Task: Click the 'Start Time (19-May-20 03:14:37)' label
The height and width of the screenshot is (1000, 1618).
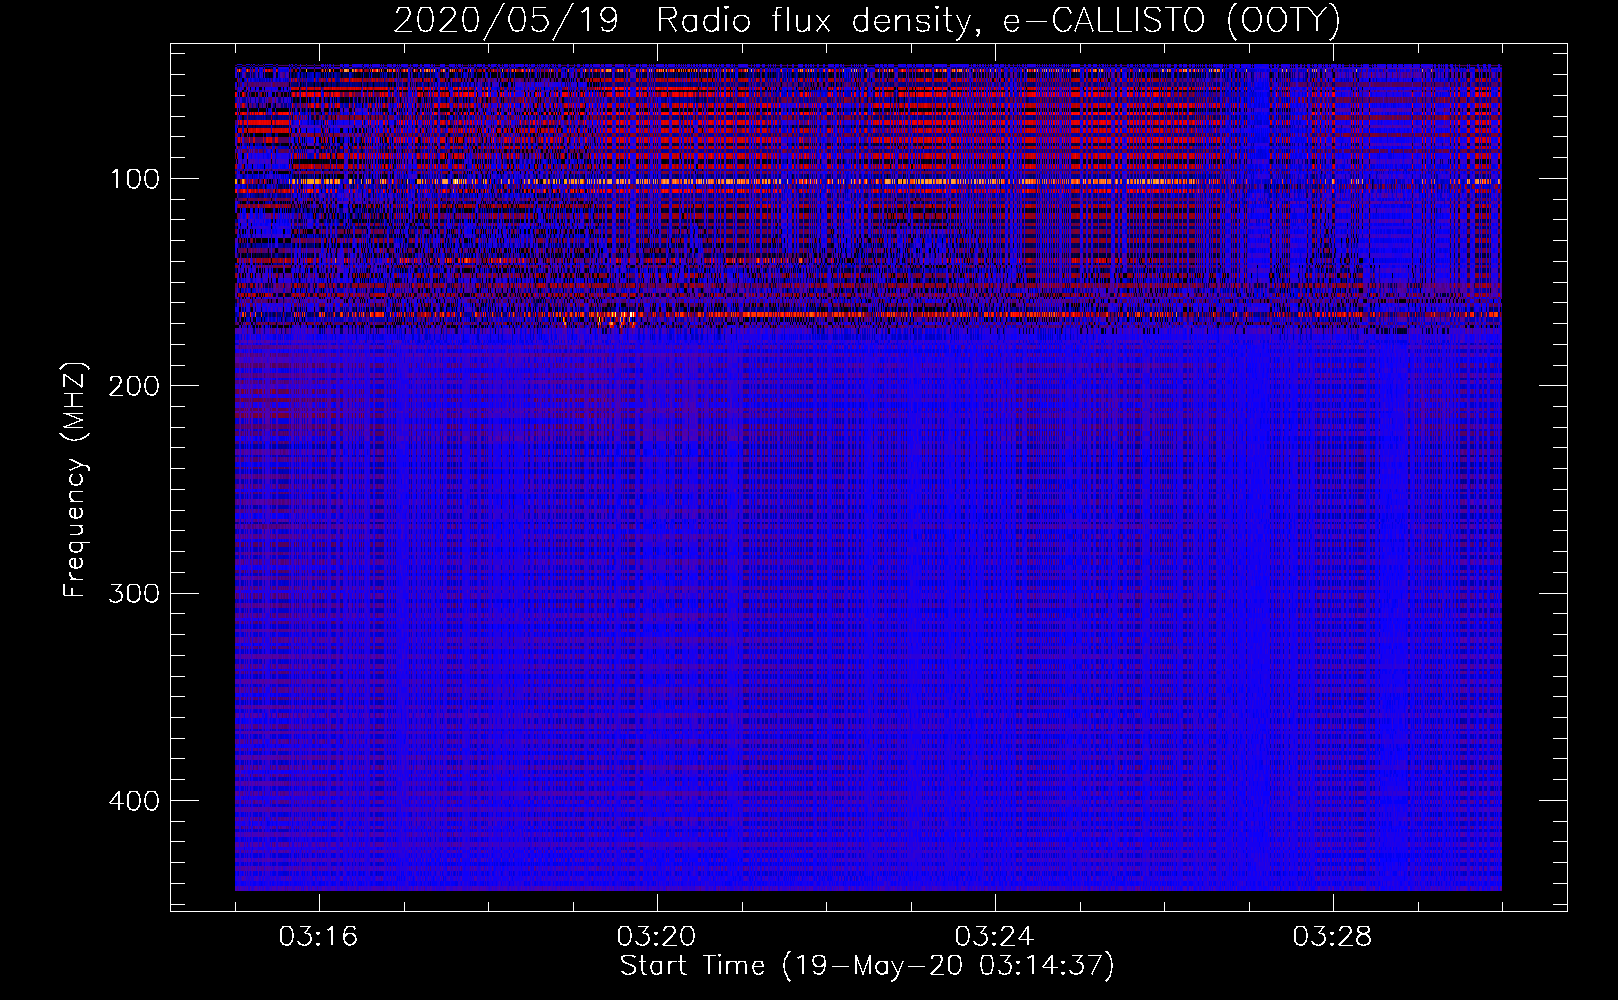Action: pos(867,966)
